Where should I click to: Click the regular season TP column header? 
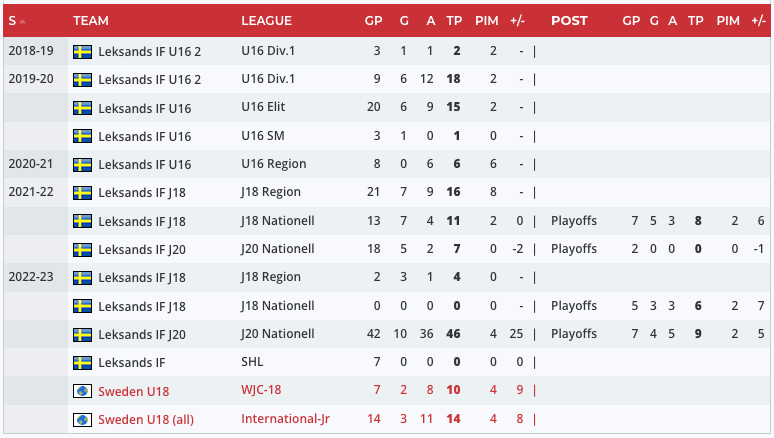click(x=454, y=21)
